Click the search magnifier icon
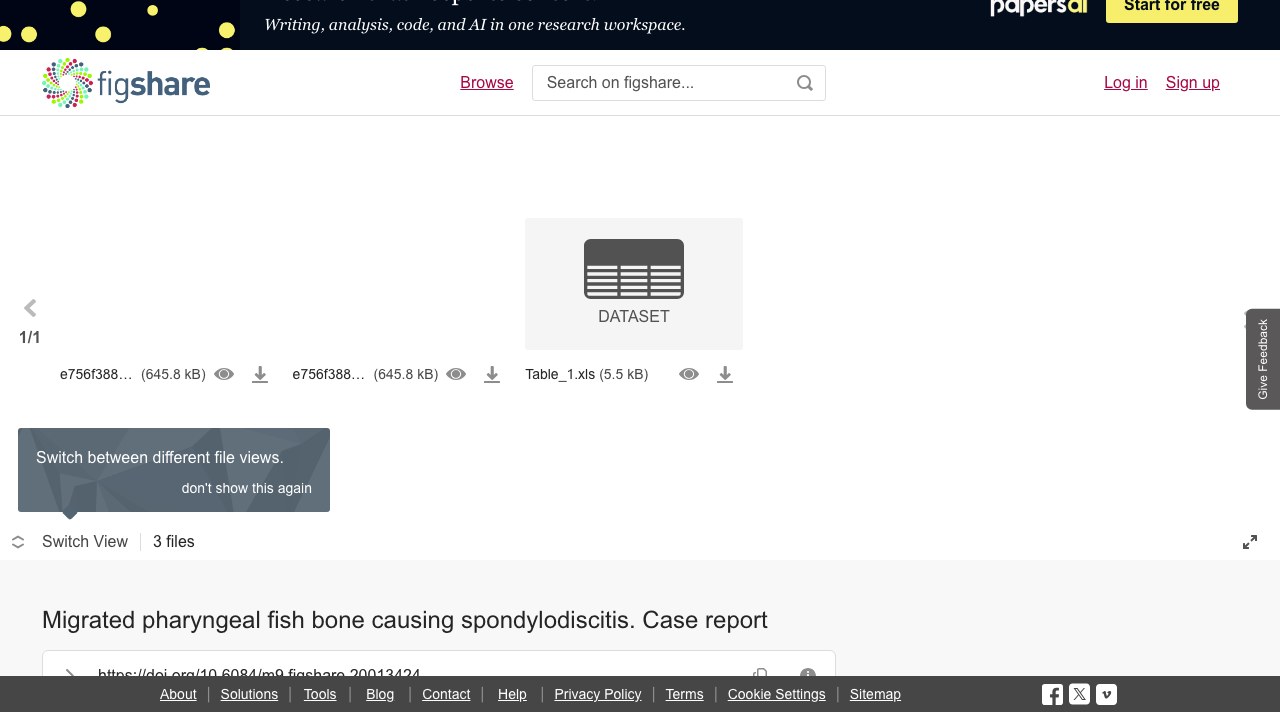The height and width of the screenshot is (720, 1280). [805, 83]
